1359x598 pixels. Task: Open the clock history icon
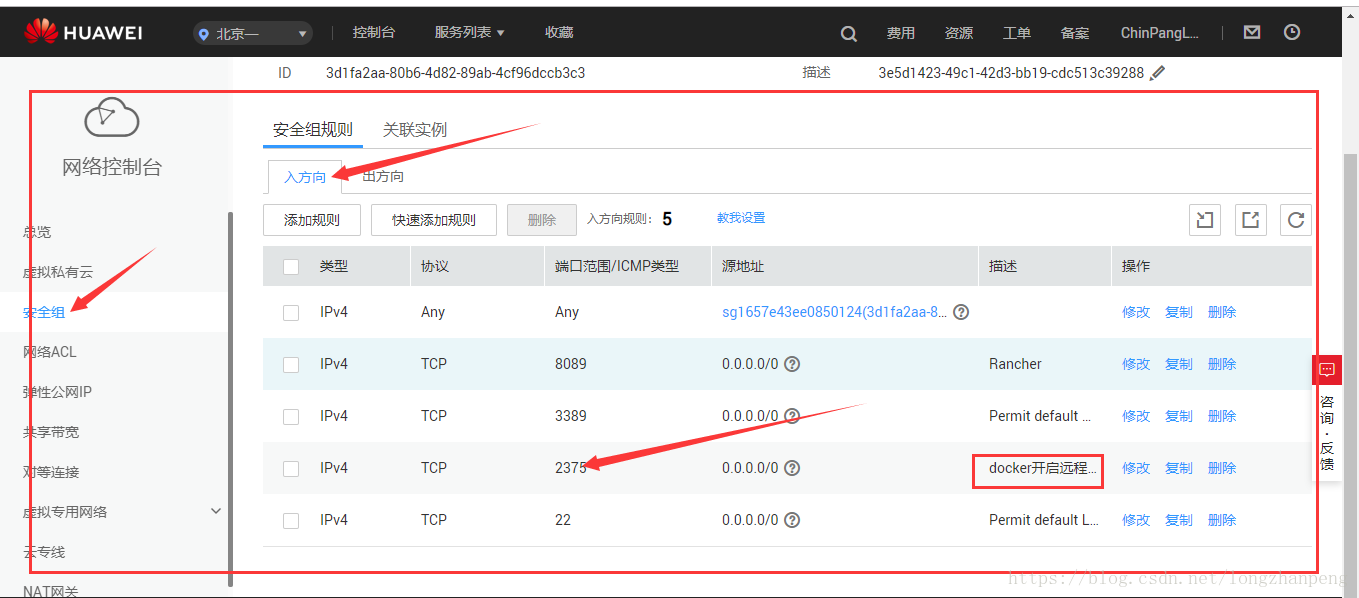(1292, 33)
